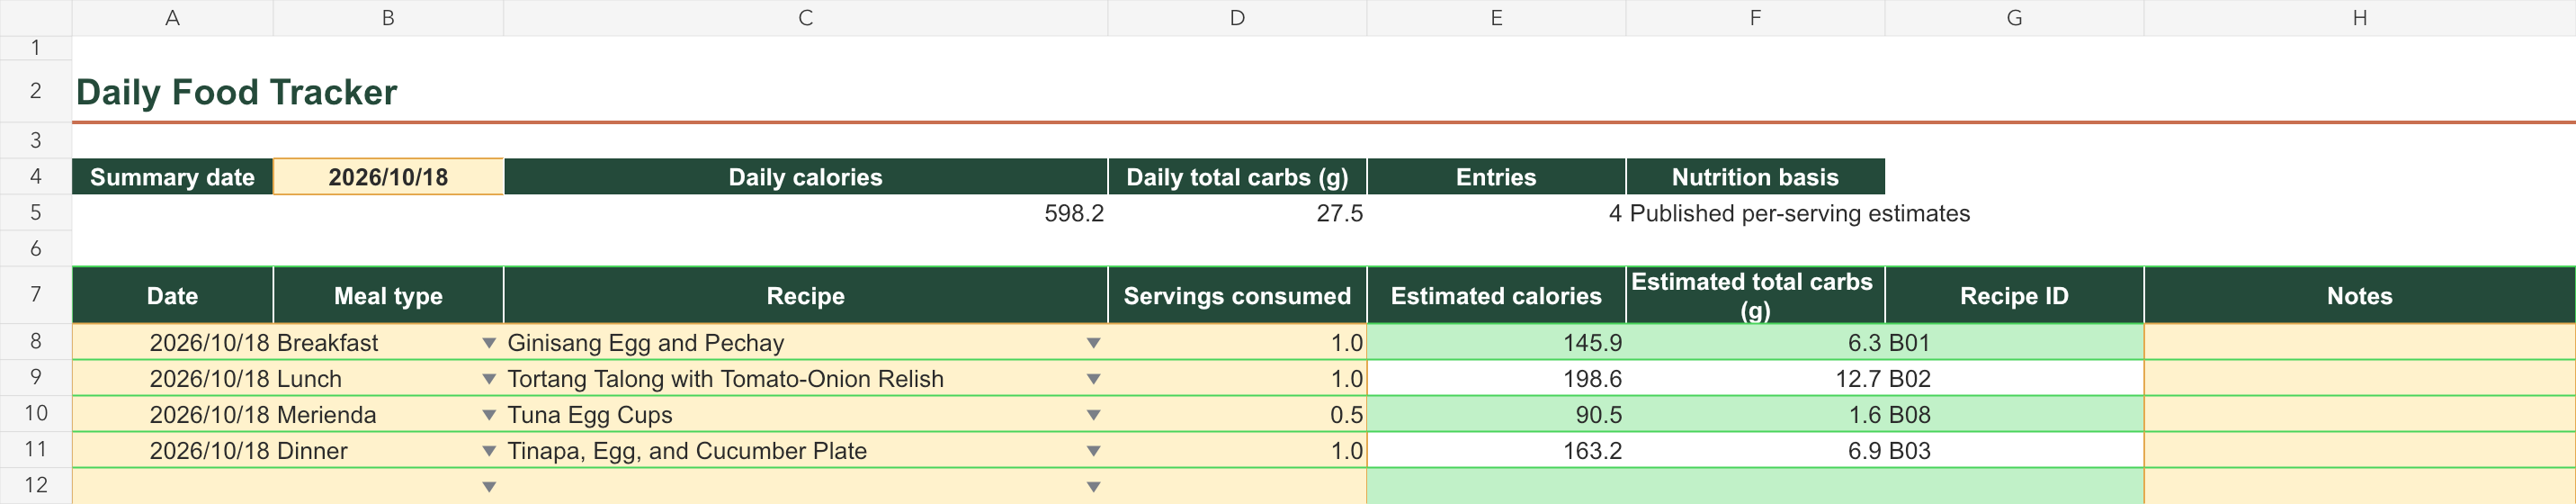Select column C header
The height and width of the screenshot is (504, 2576).
[805, 18]
